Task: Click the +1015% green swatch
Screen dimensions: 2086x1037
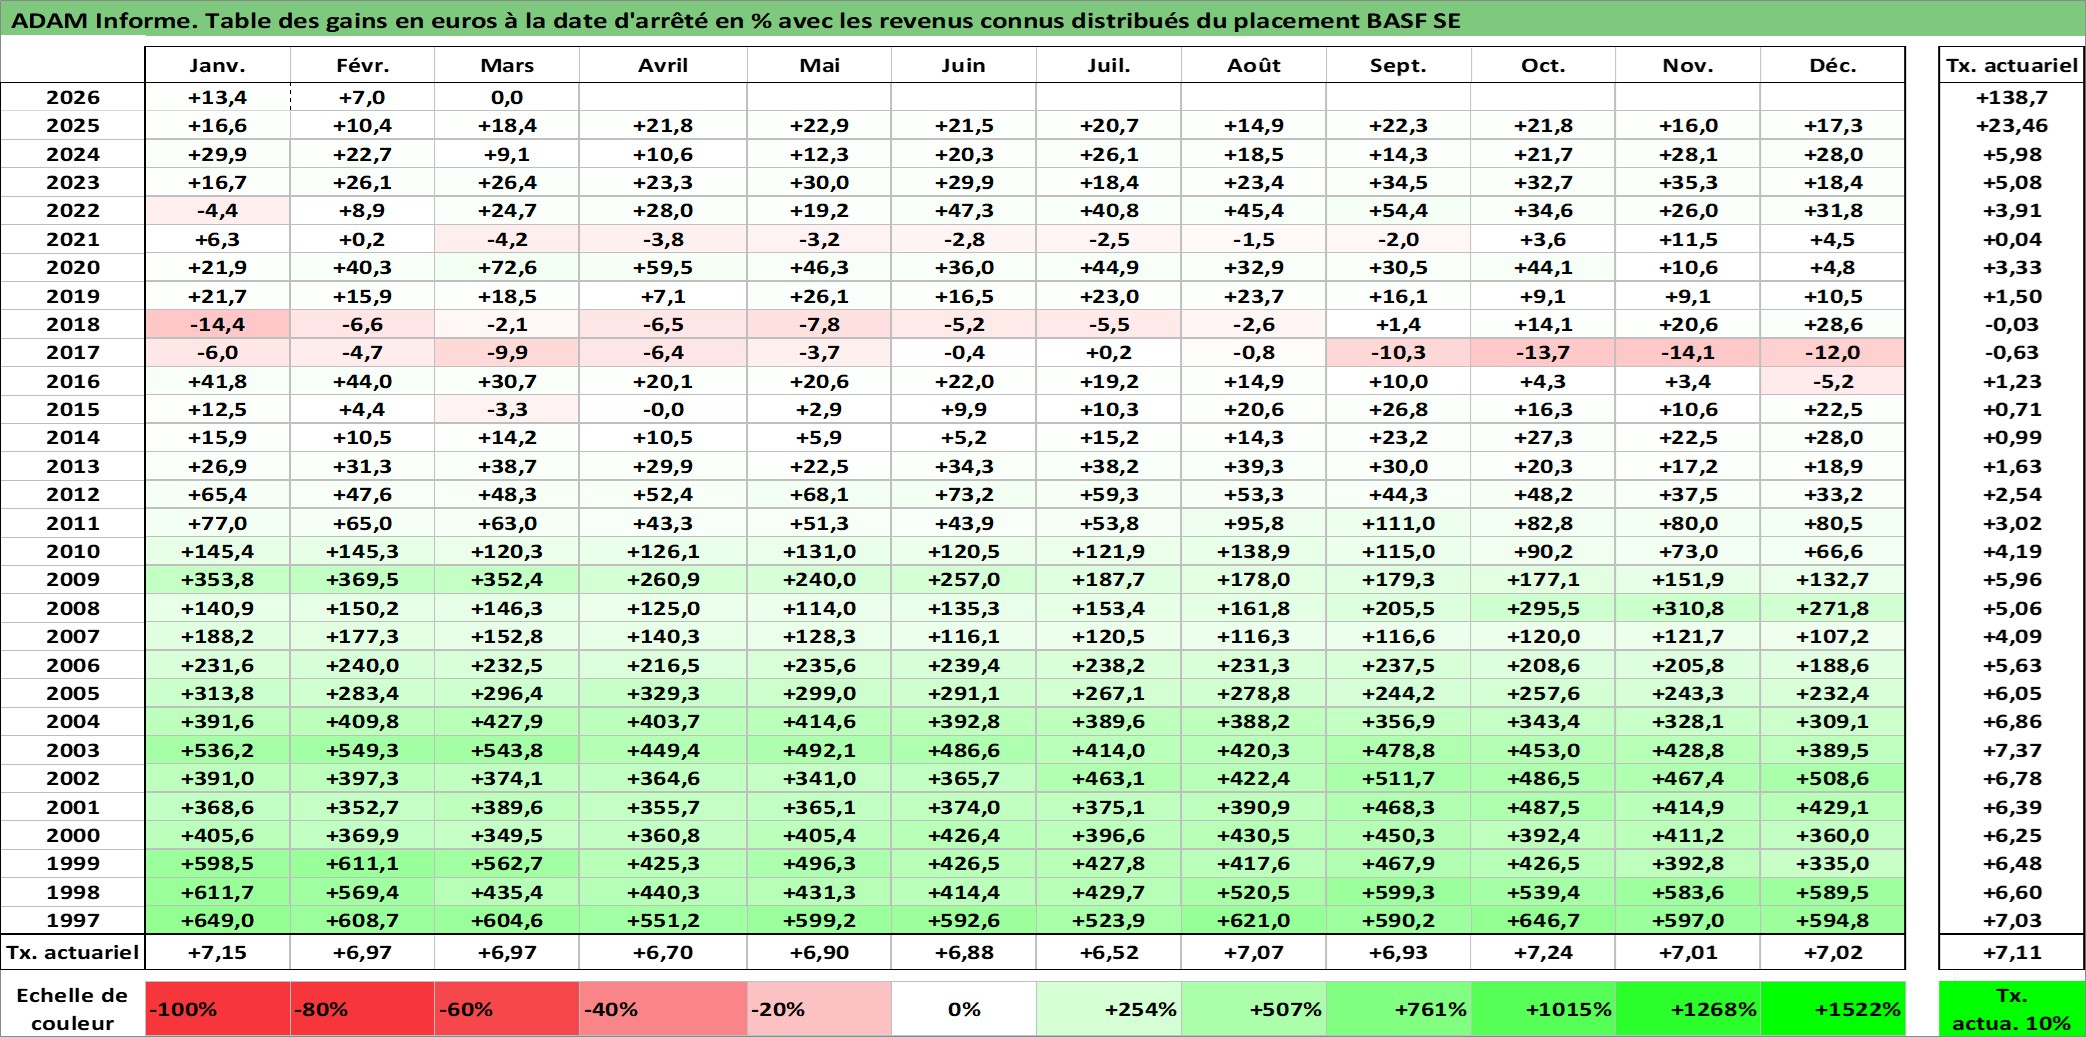Action: (1544, 1009)
